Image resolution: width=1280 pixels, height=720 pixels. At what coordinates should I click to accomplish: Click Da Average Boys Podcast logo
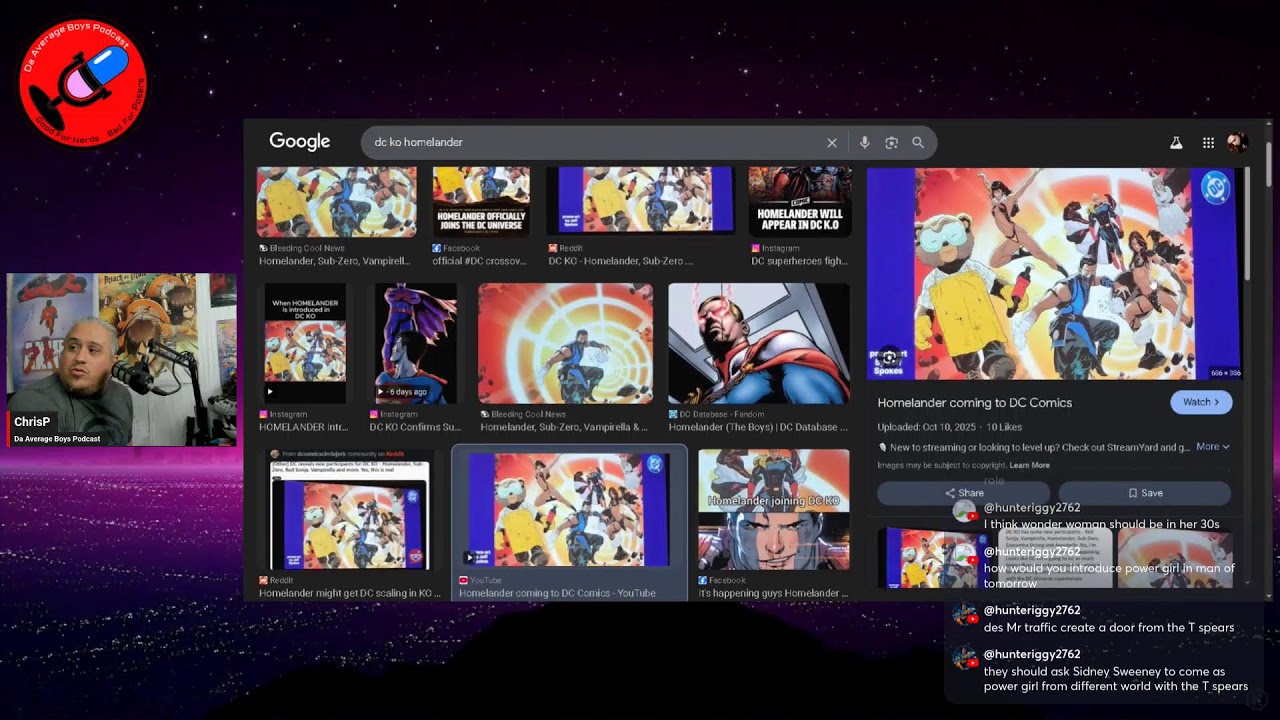coord(83,83)
